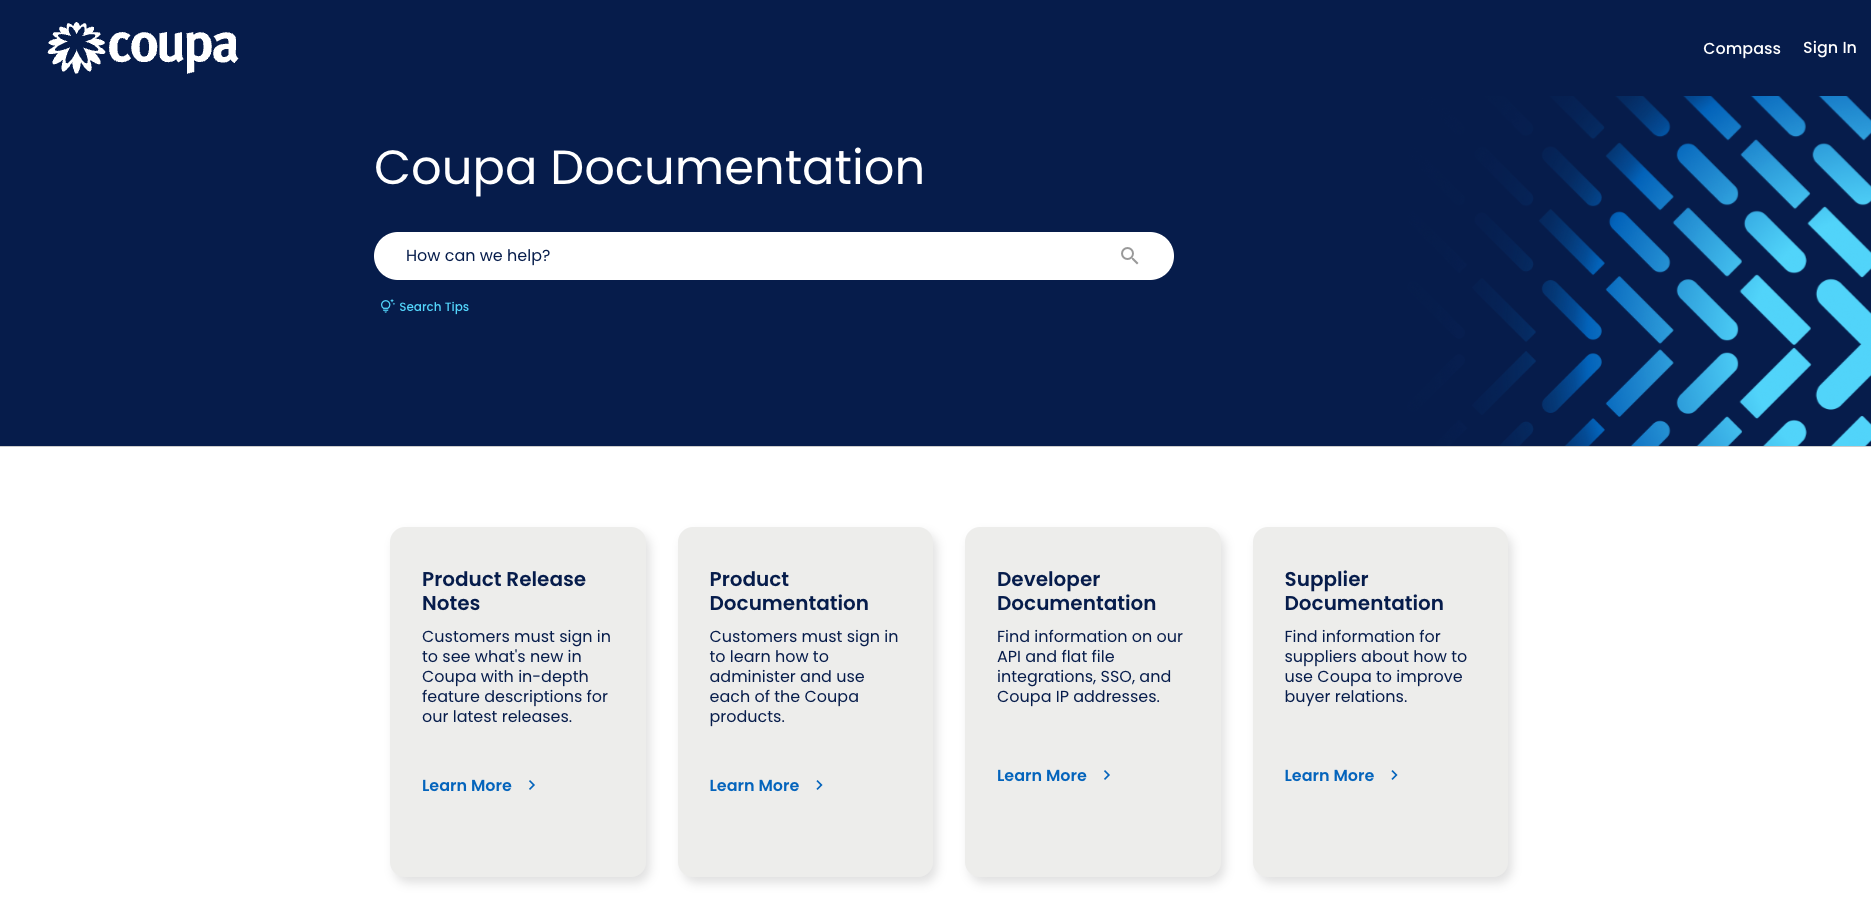1871x901 pixels.
Task: Click the Coupa Documentation page title
Action: click(649, 167)
